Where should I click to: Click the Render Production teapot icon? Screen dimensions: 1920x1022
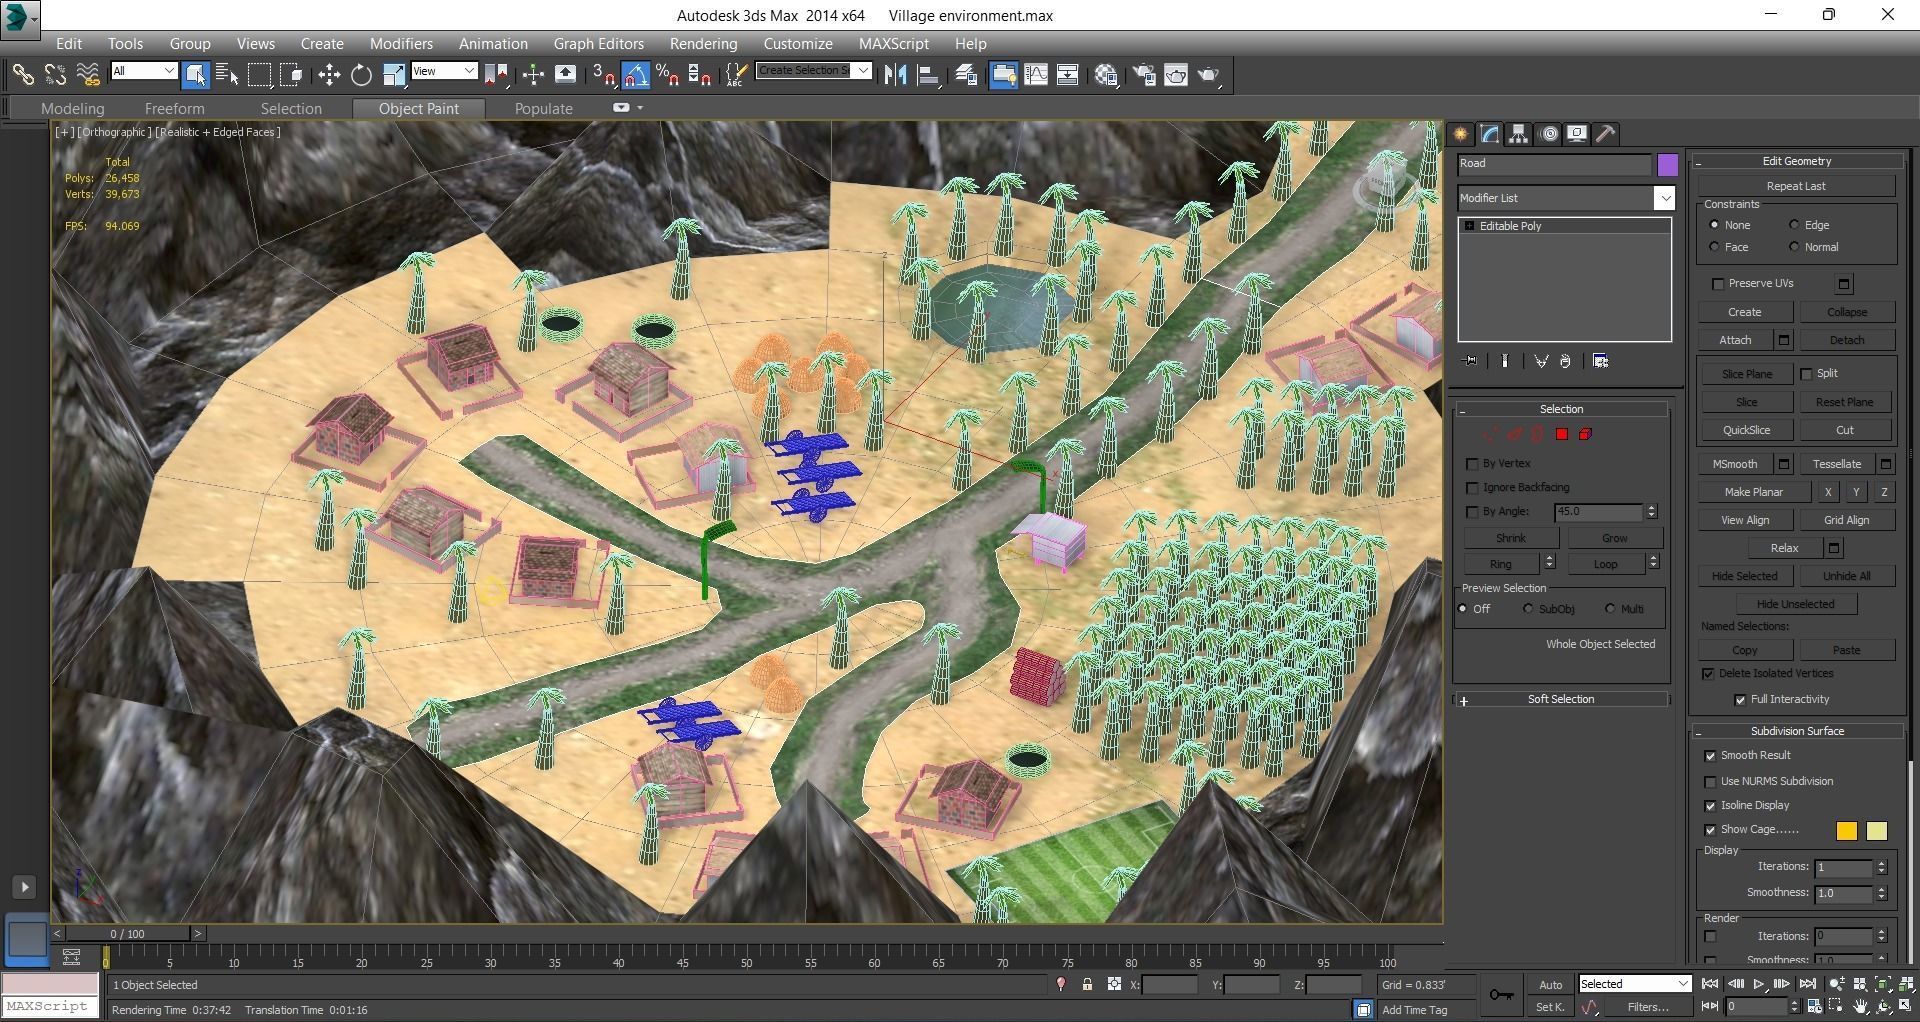[x=1209, y=75]
